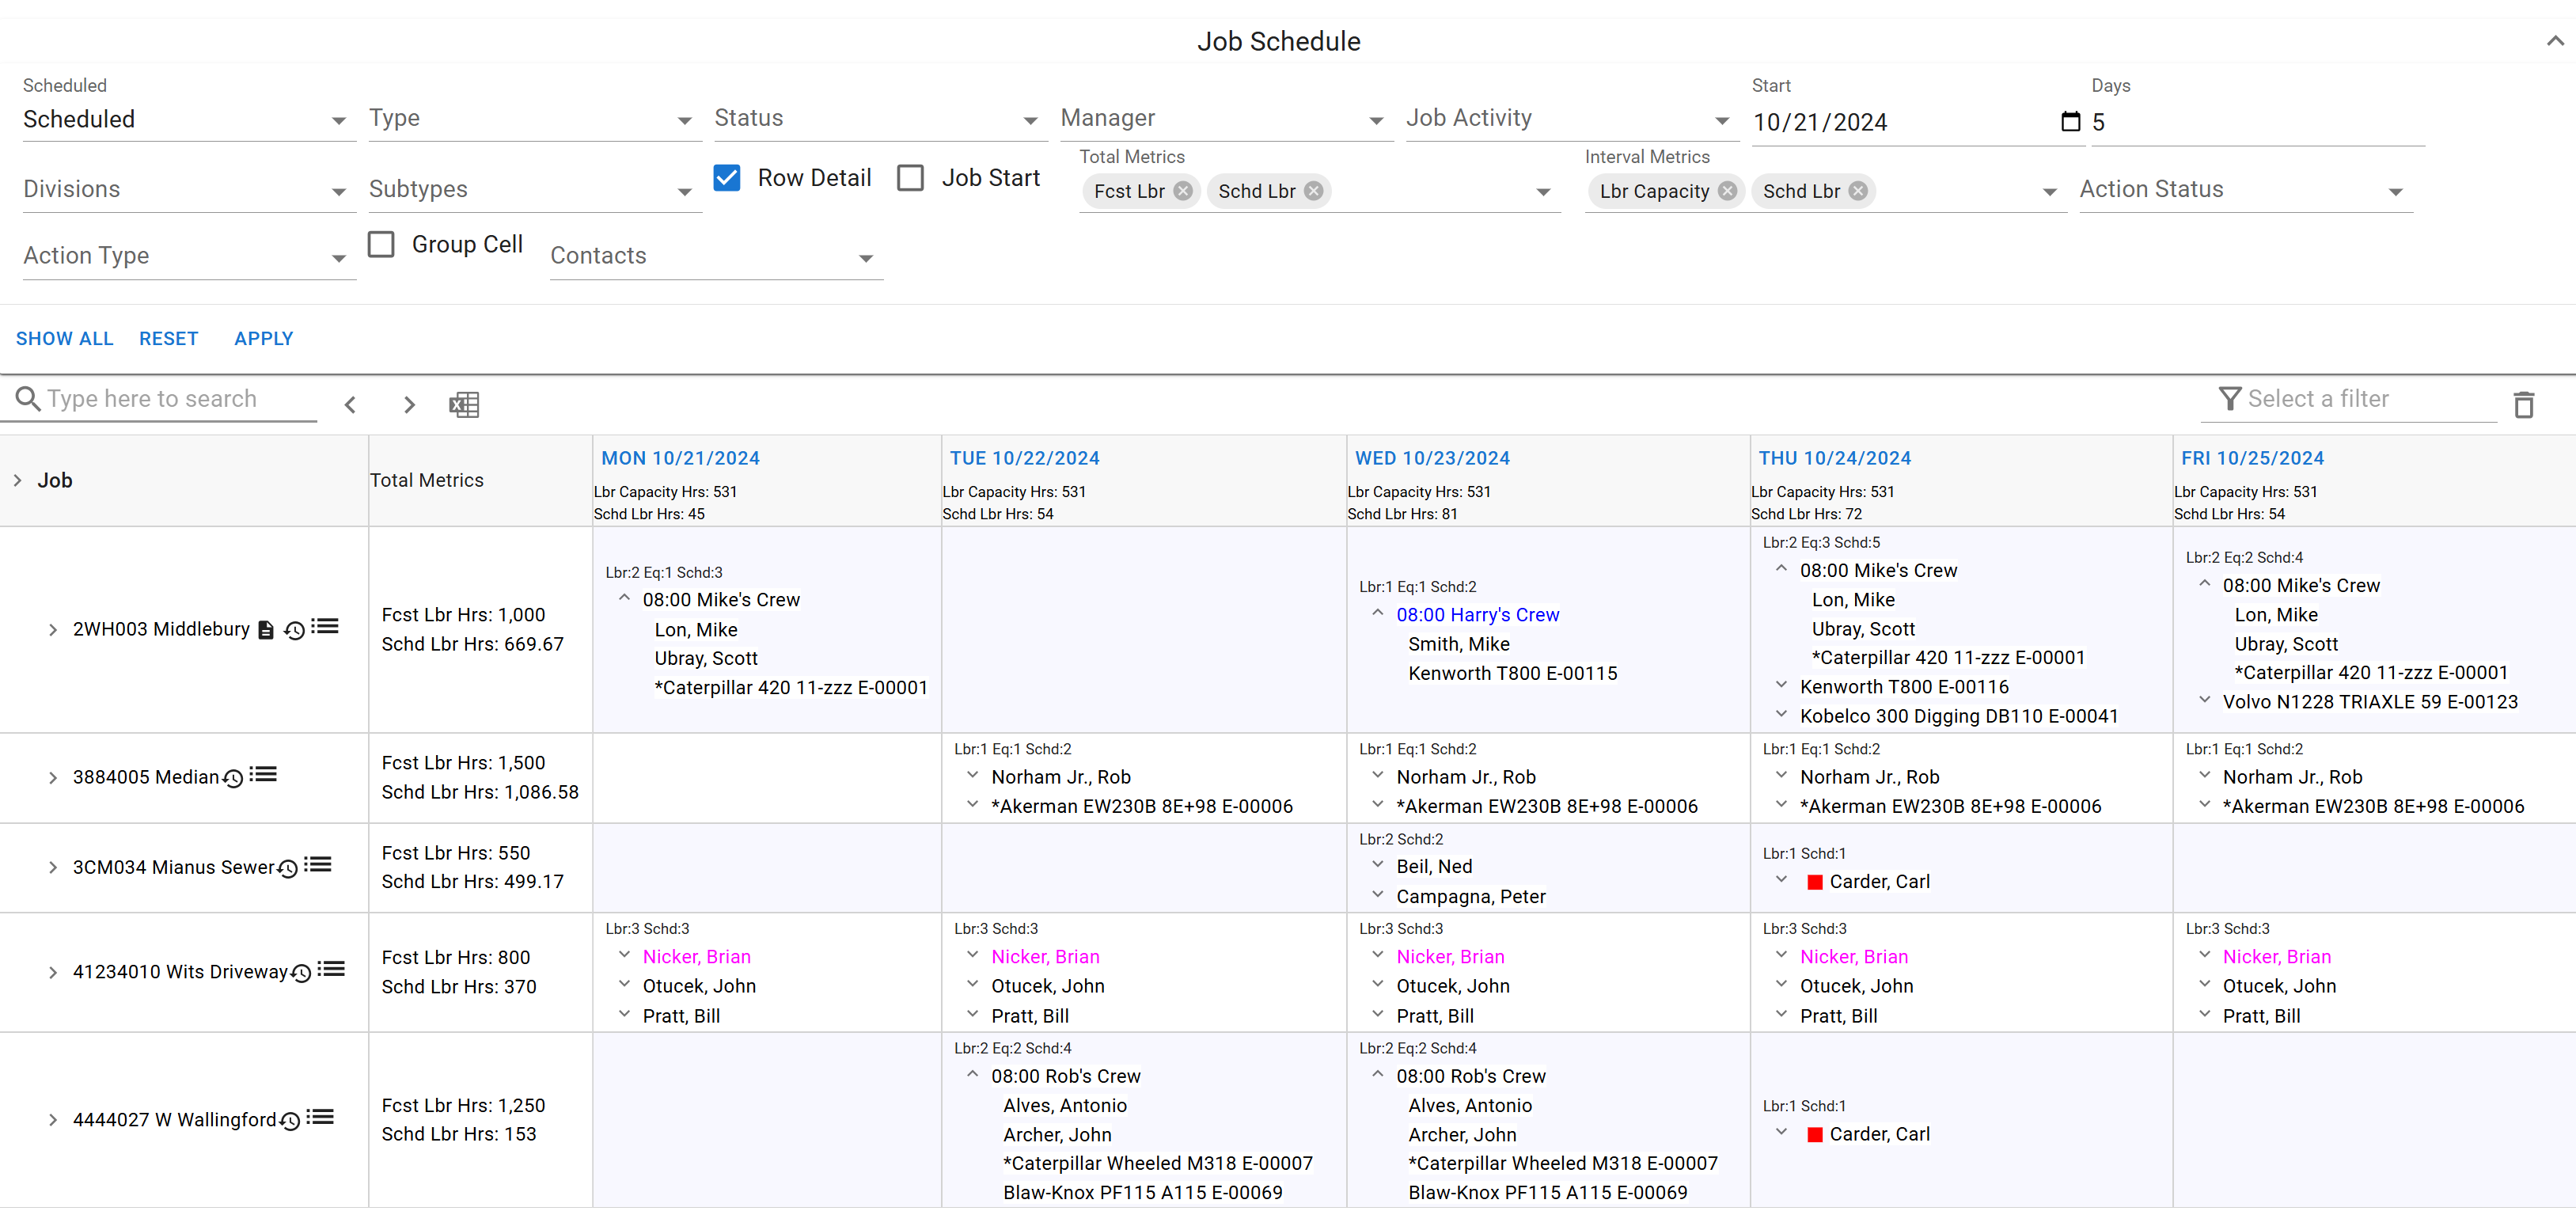Viewport: 2576px width, 1211px height.
Task: View history for the 3884005 Median job
Action: [231, 777]
